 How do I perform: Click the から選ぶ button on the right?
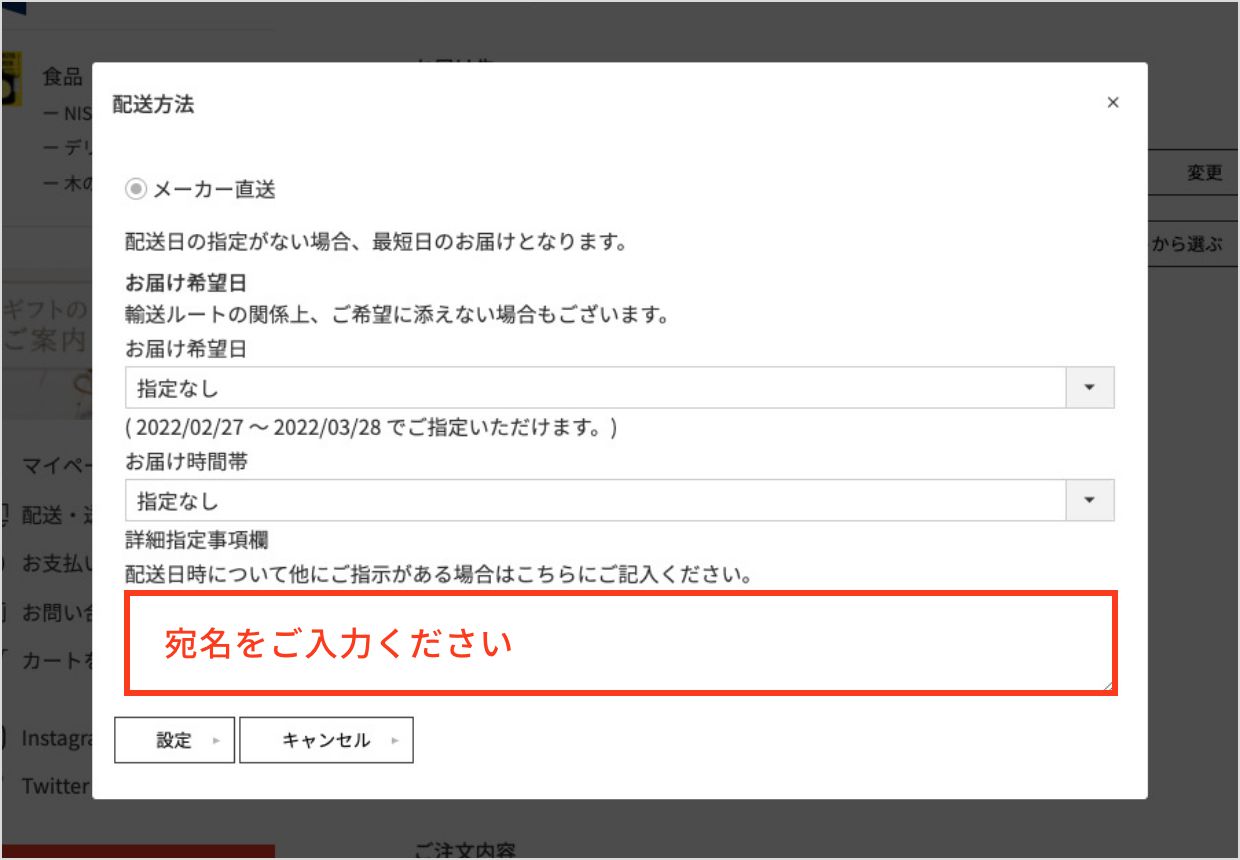[1190, 245]
